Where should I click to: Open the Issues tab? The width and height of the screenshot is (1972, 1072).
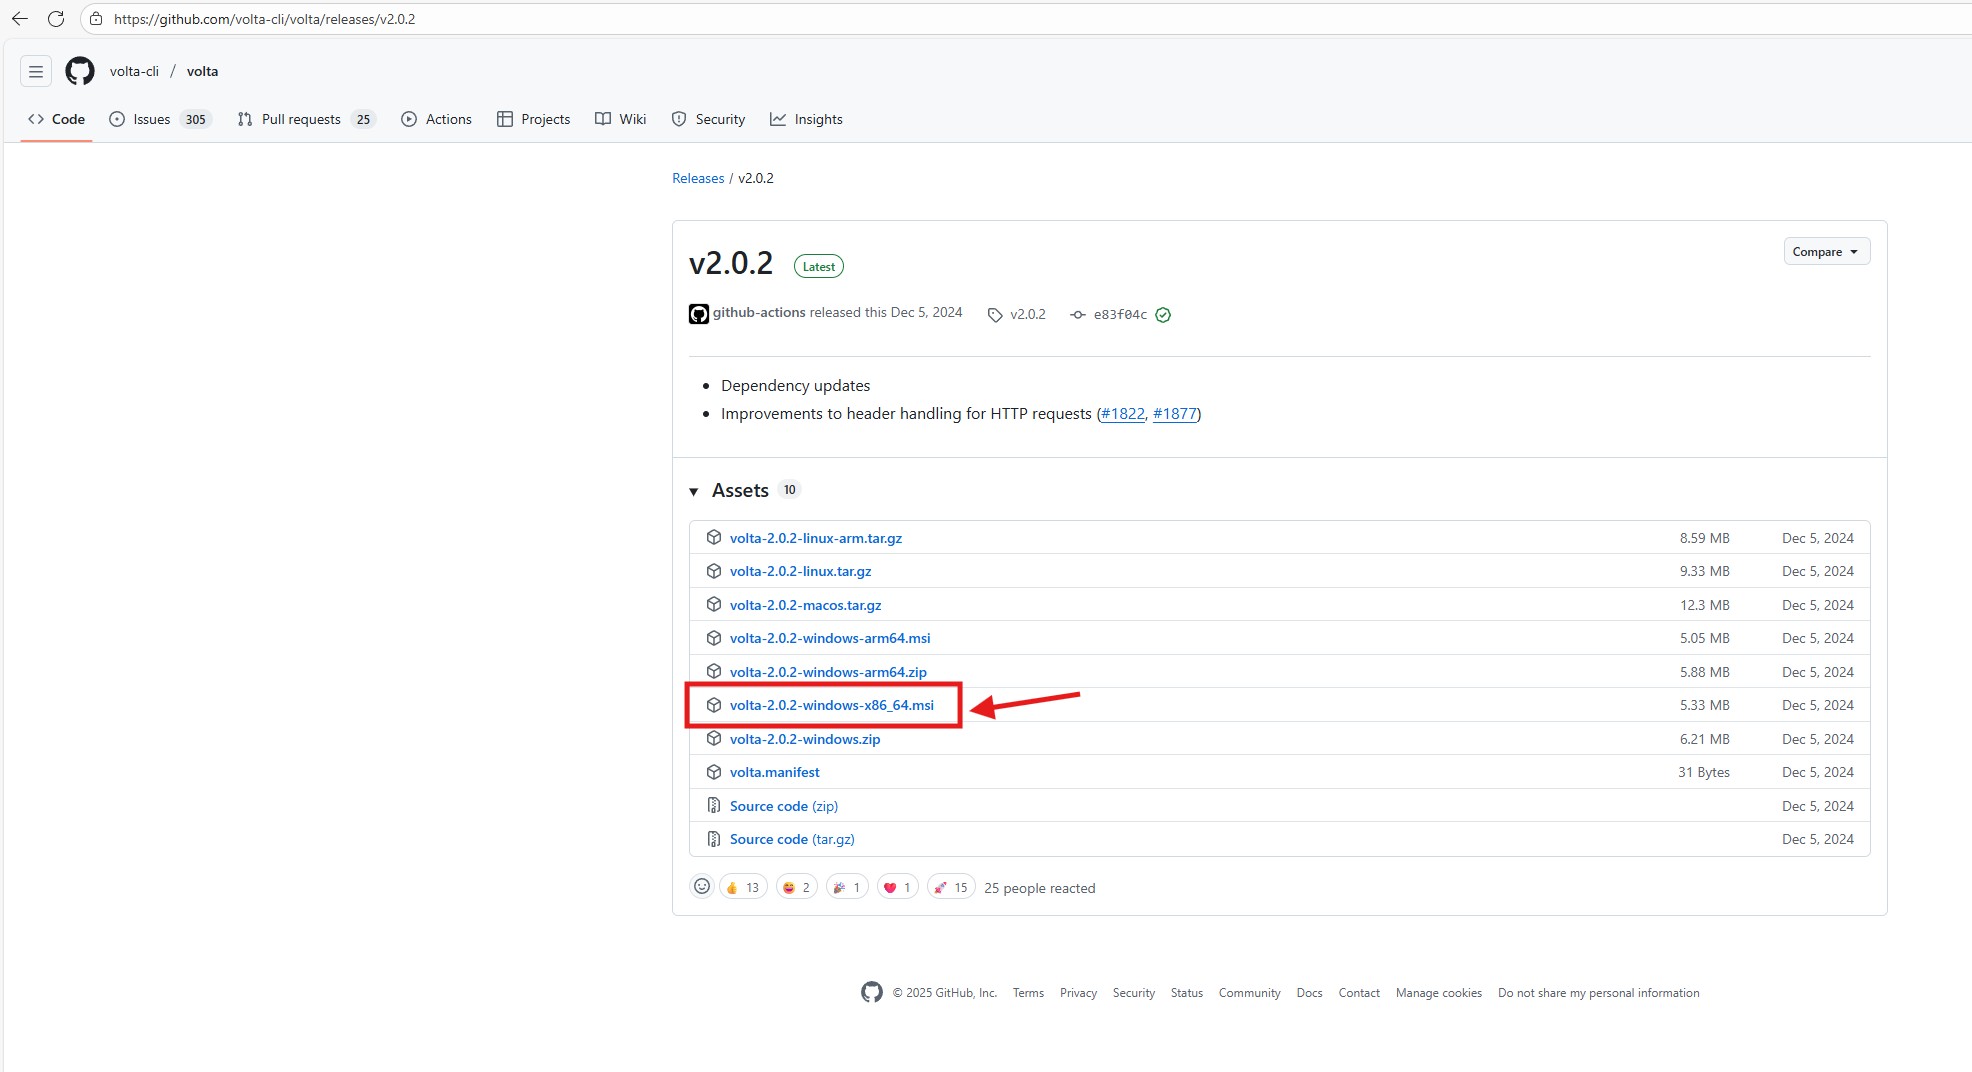[x=152, y=119]
